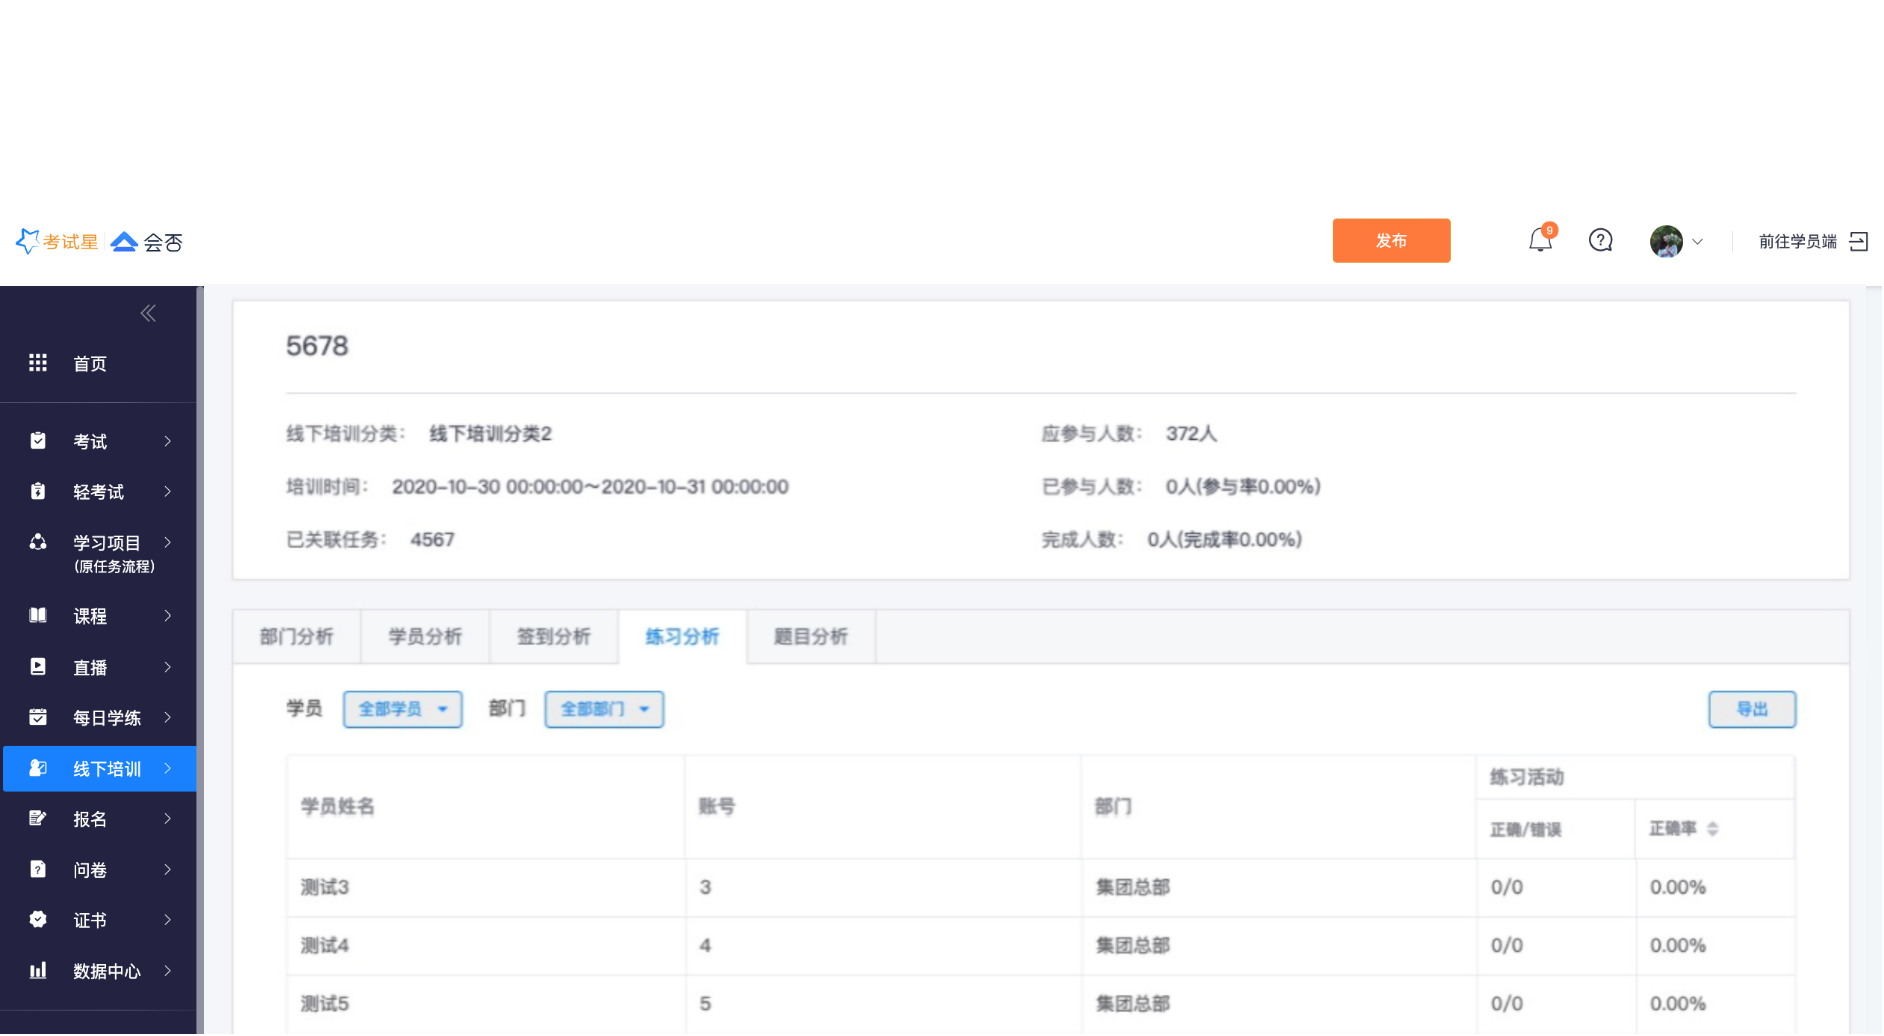Click the 导出 export button
Viewport: 1884px width, 1036px height.
tap(1751, 709)
